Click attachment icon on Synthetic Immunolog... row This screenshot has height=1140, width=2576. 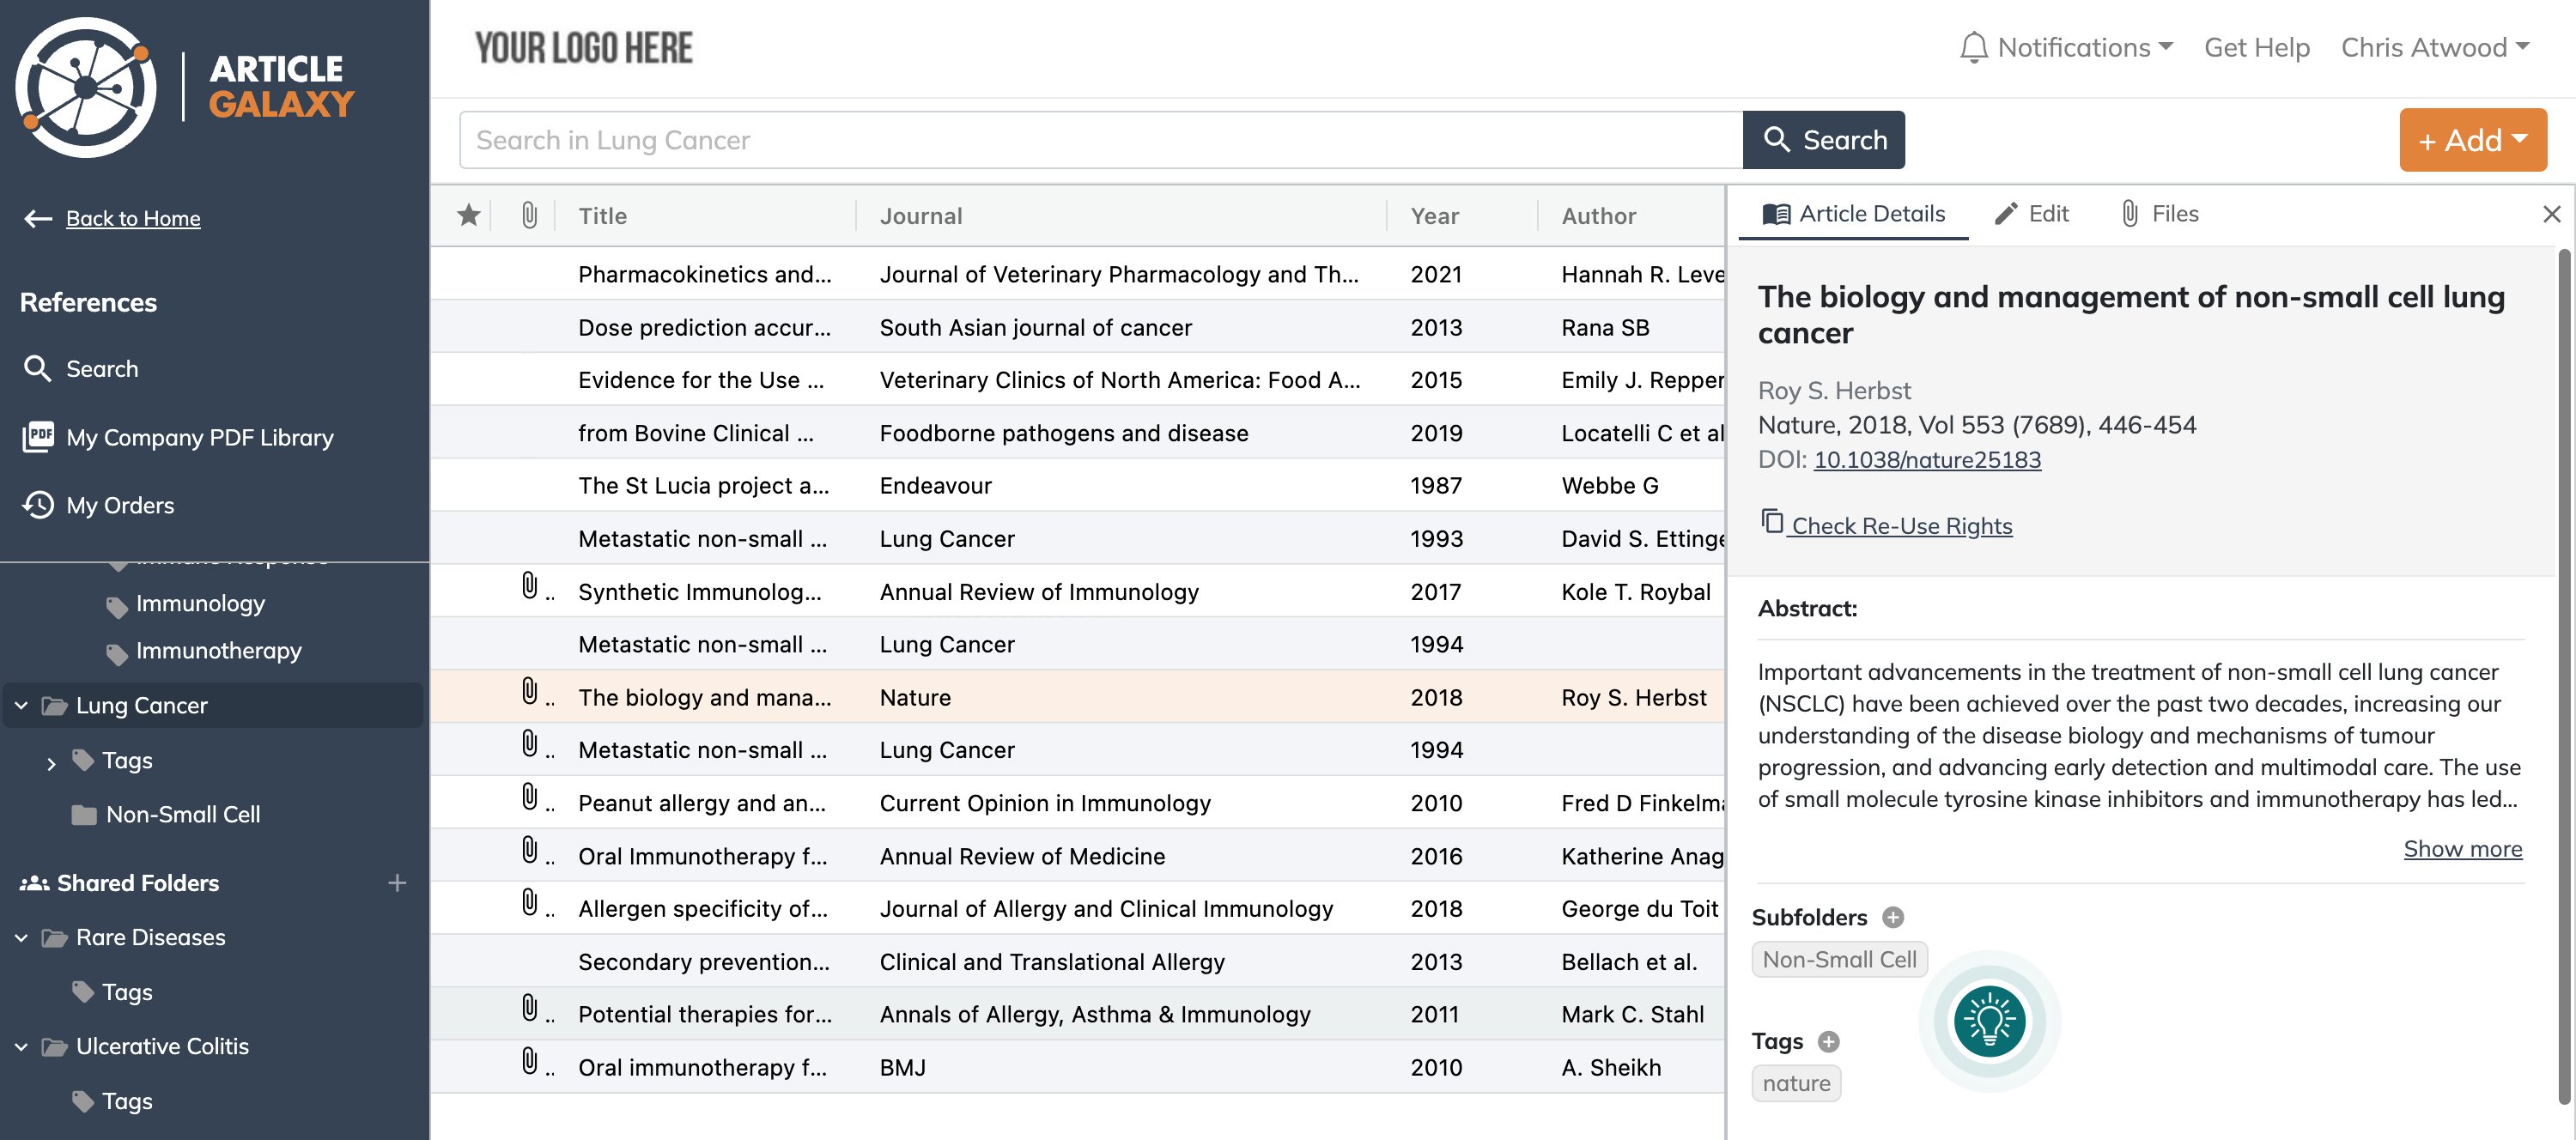coord(530,586)
